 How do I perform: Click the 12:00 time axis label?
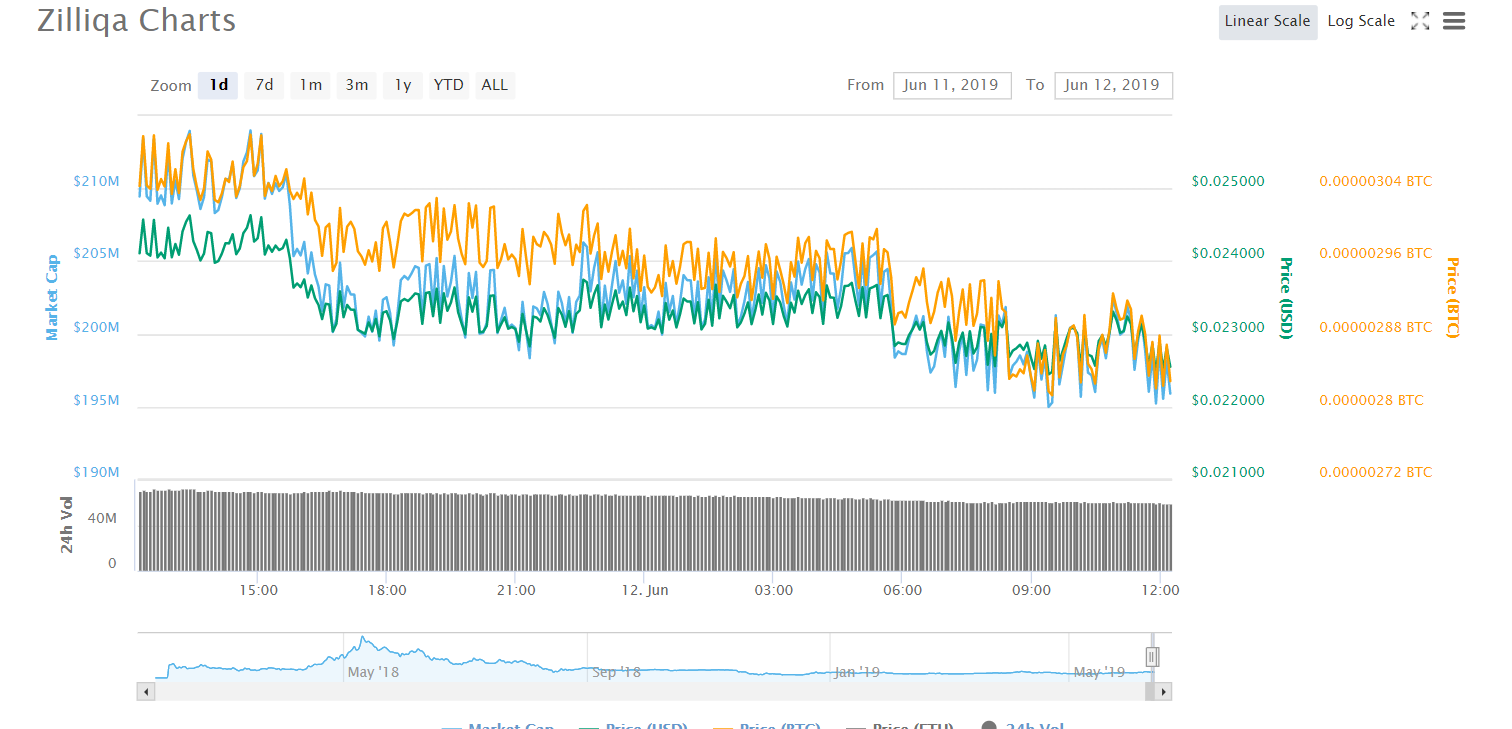[x=1160, y=590]
